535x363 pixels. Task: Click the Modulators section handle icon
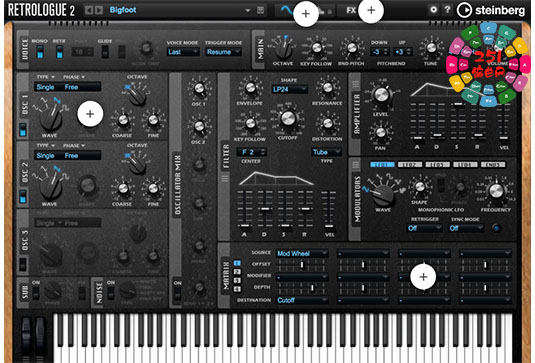(x=356, y=165)
